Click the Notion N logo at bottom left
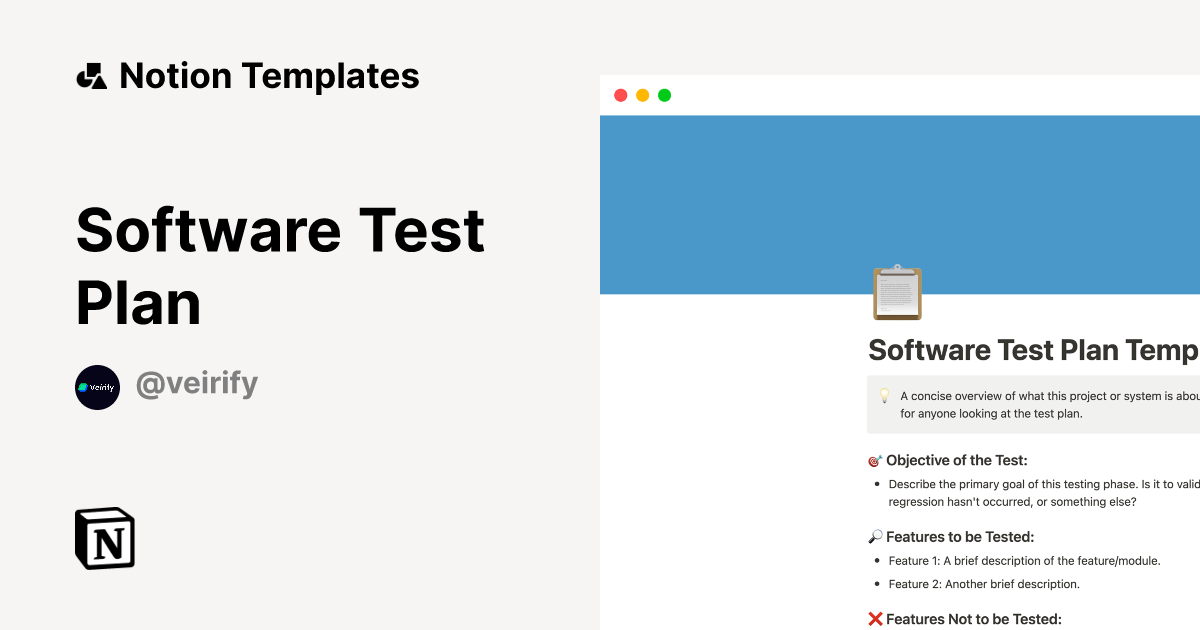Viewport: 1200px width, 630px height. pyautogui.click(x=104, y=538)
